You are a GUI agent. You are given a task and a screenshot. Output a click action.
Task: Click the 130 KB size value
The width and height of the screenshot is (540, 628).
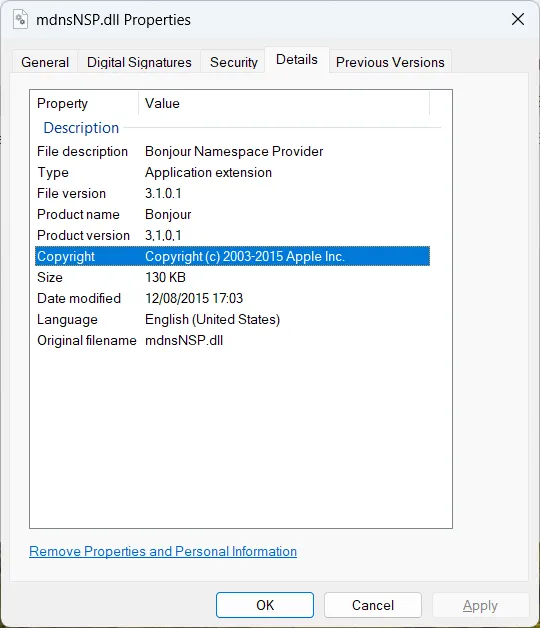tap(165, 278)
